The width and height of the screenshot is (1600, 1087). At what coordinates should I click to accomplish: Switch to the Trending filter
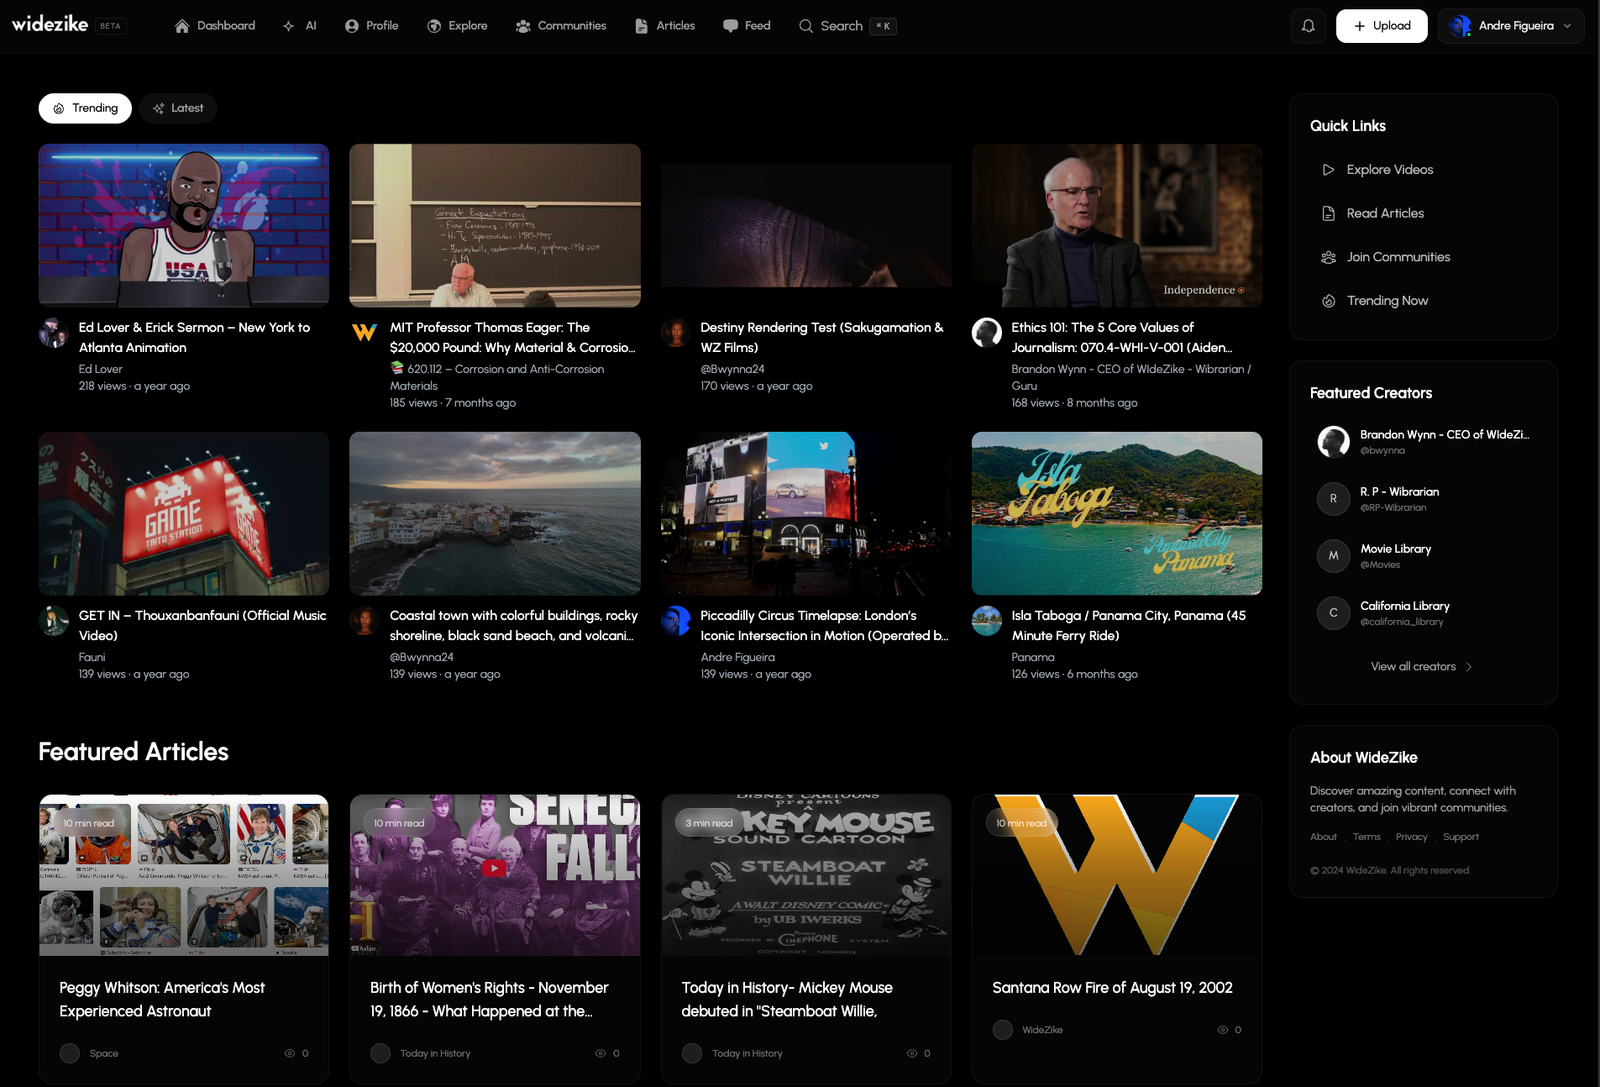85,108
